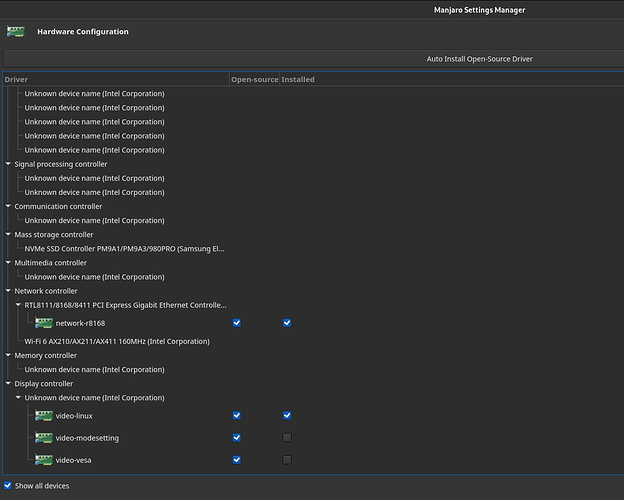Toggle network-r8168 Installed checkbox
This screenshot has height=500, width=624.
pos(287,323)
